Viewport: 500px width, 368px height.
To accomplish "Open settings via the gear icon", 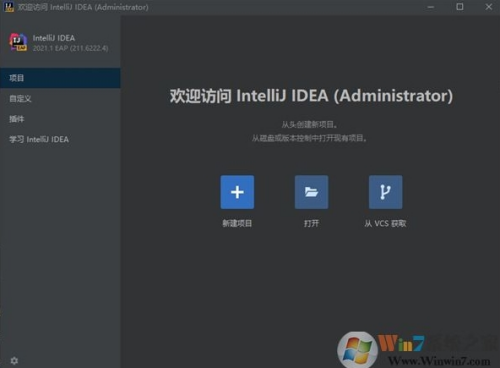I will coord(14,360).
